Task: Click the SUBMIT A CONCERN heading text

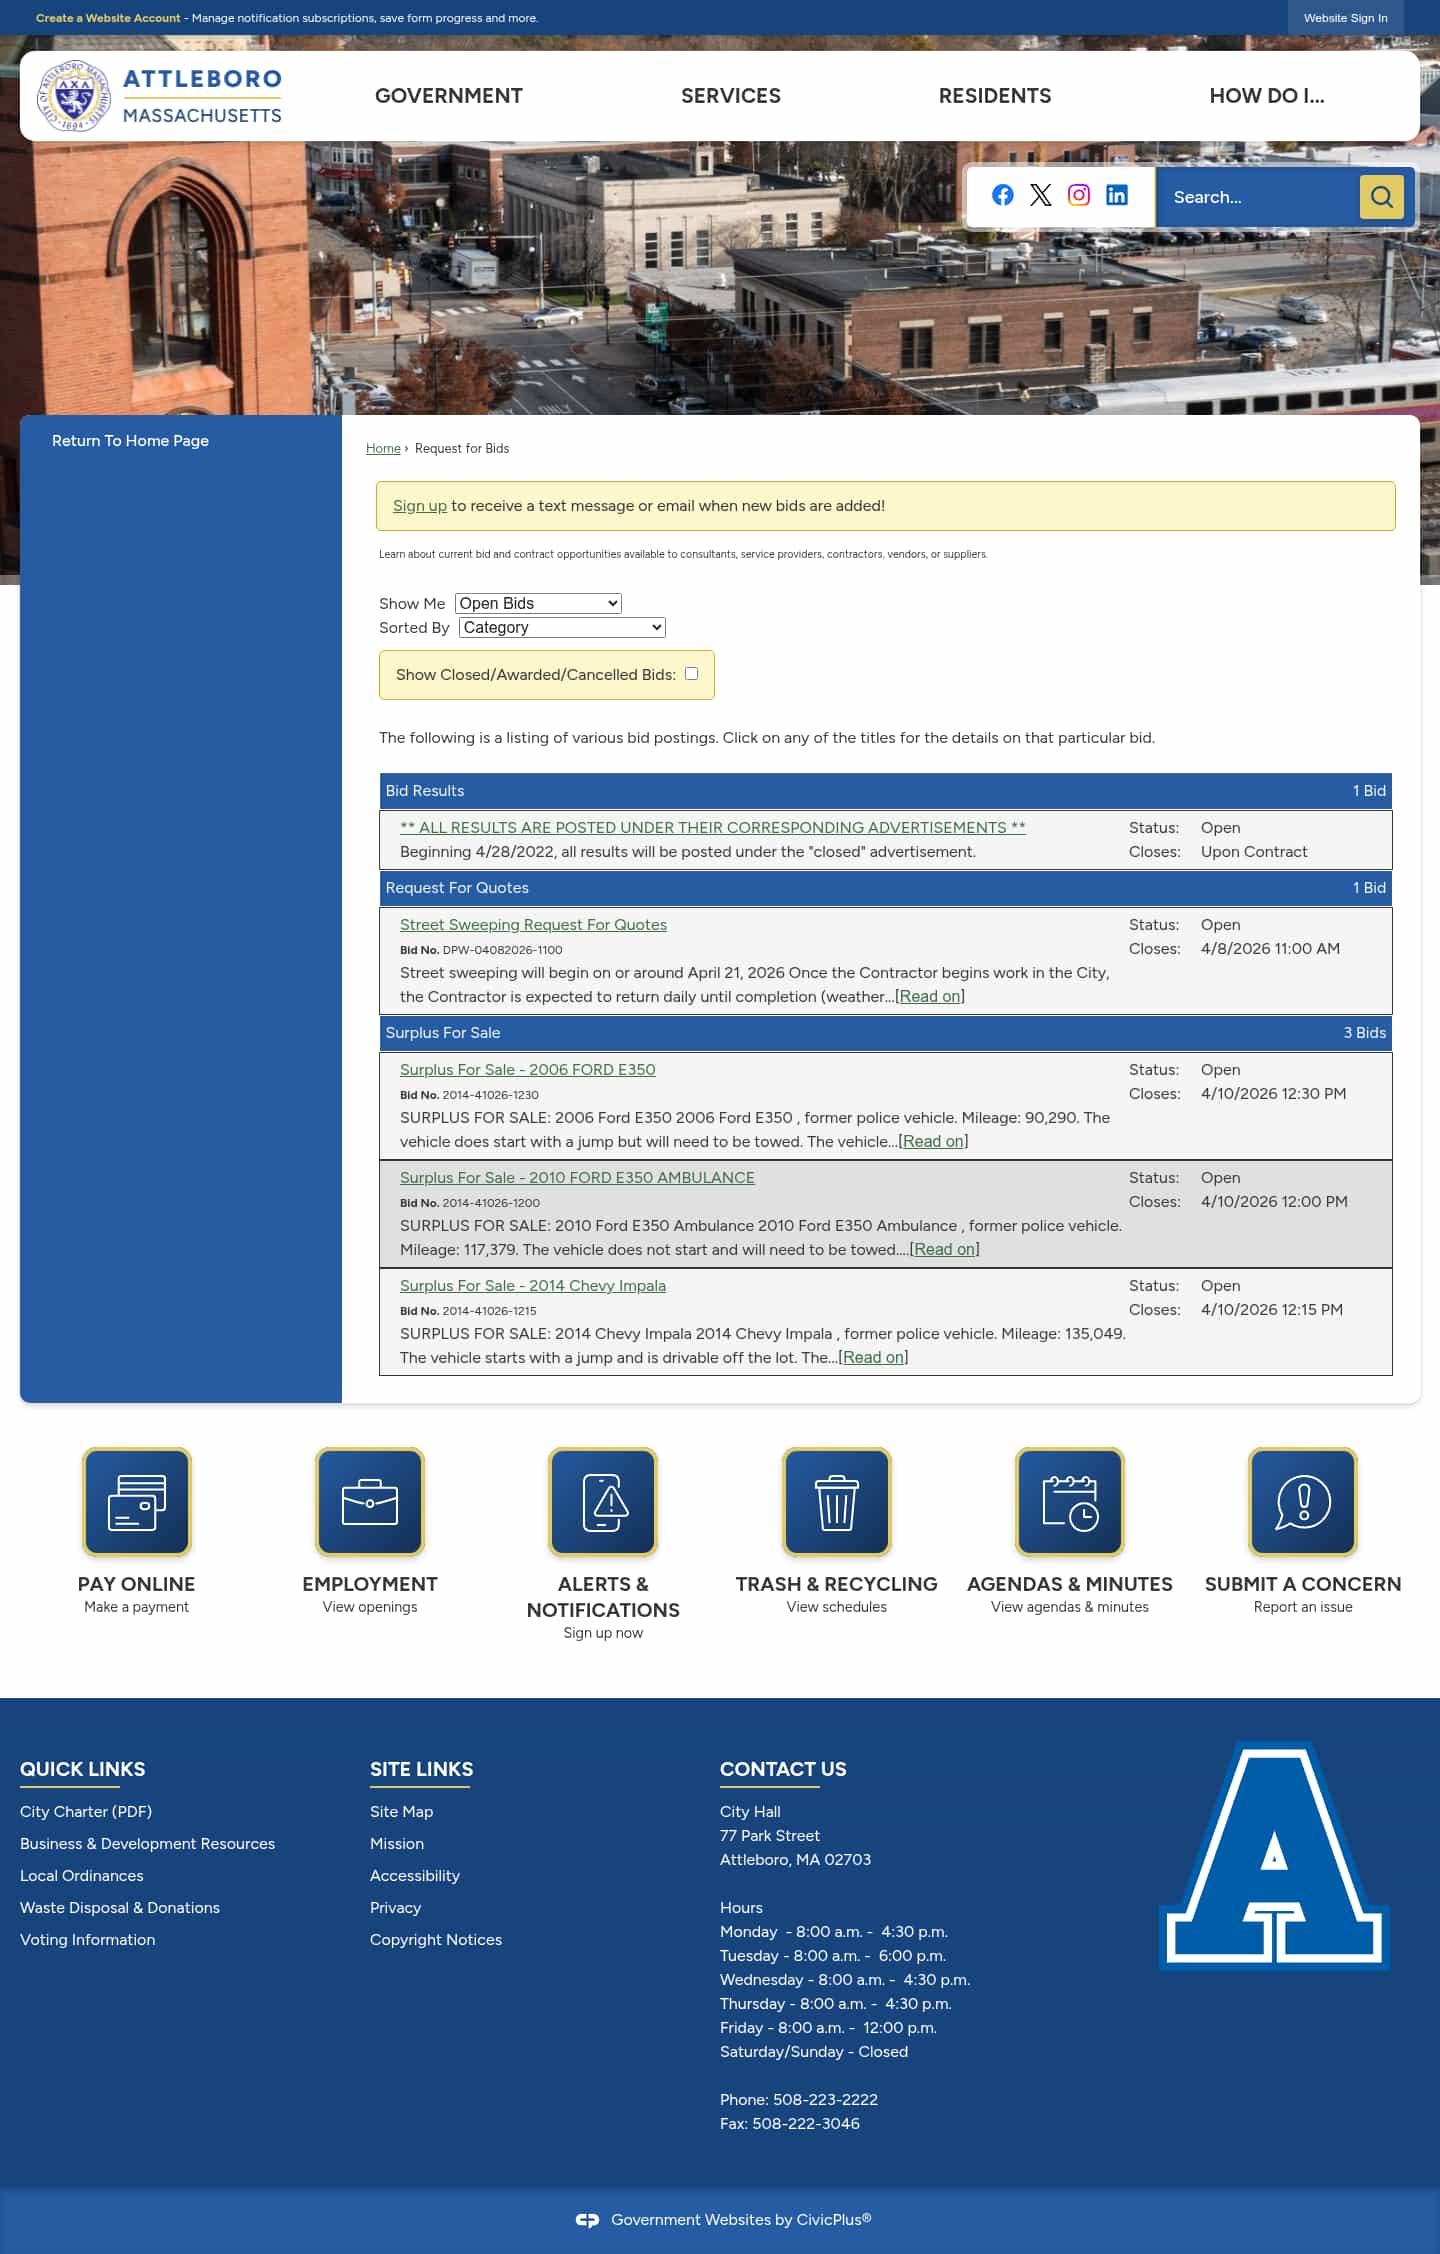Action: (x=1303, y=1584)
